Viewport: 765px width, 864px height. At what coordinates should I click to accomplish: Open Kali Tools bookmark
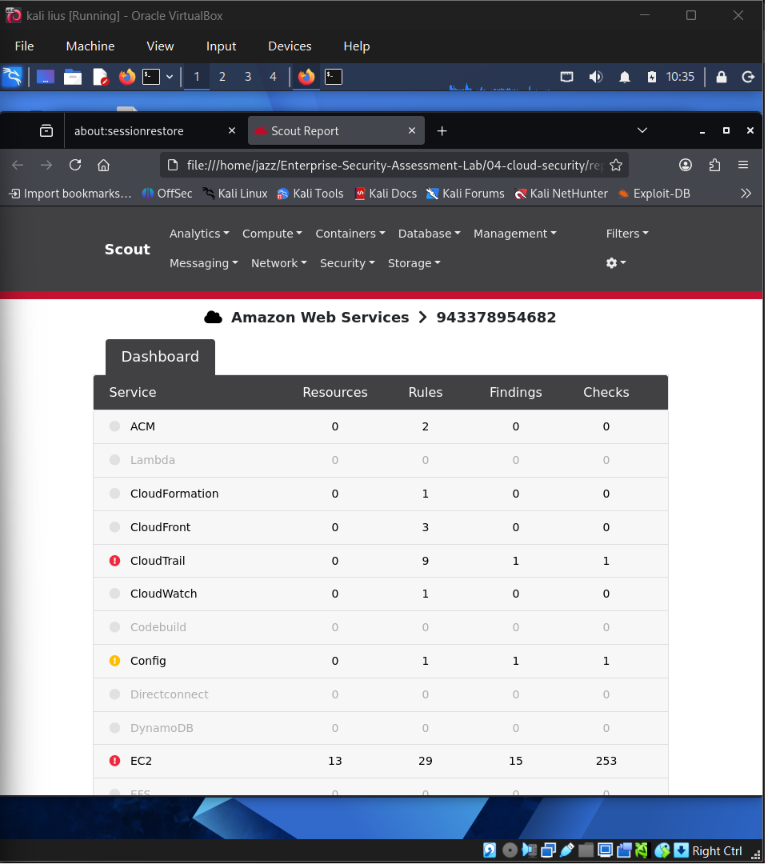pyautogui.click(x=310, y=193)
